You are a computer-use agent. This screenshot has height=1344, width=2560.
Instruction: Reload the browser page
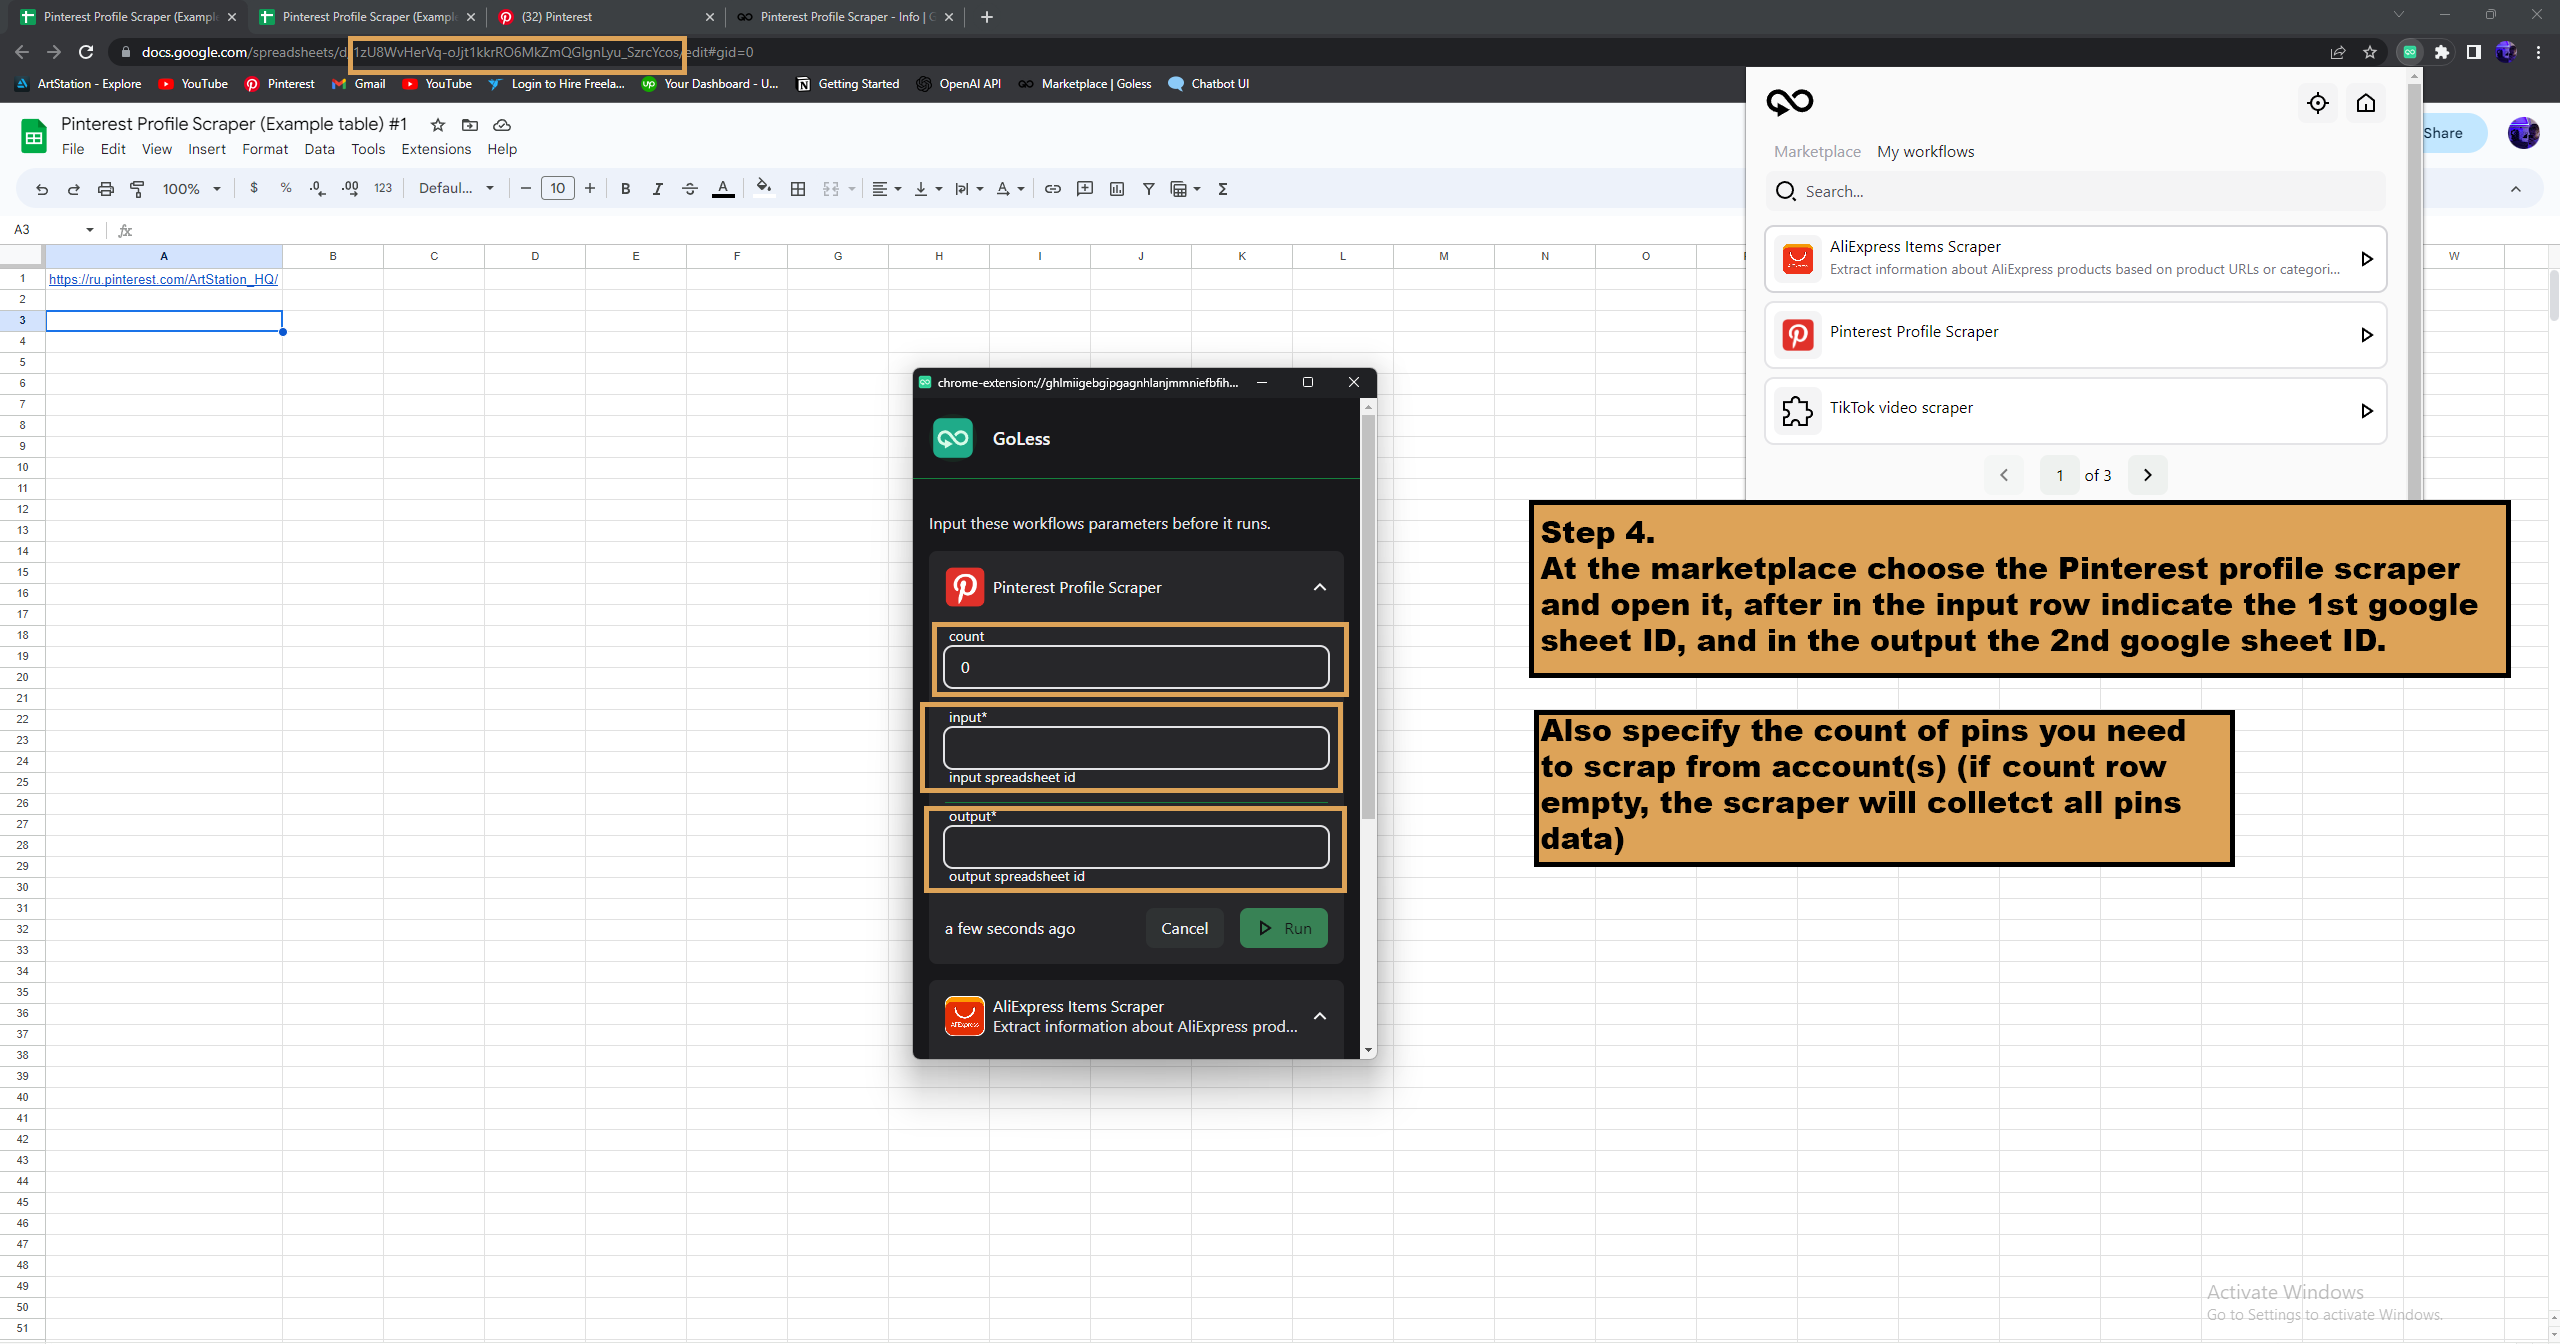coord(86,52)
